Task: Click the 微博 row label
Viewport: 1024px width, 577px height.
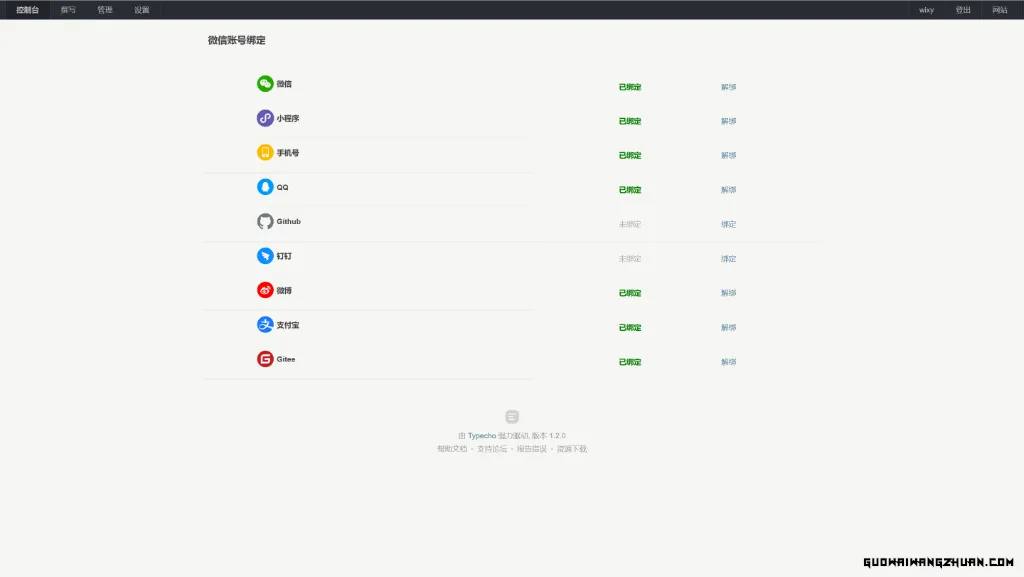Action: click(283, 291)
